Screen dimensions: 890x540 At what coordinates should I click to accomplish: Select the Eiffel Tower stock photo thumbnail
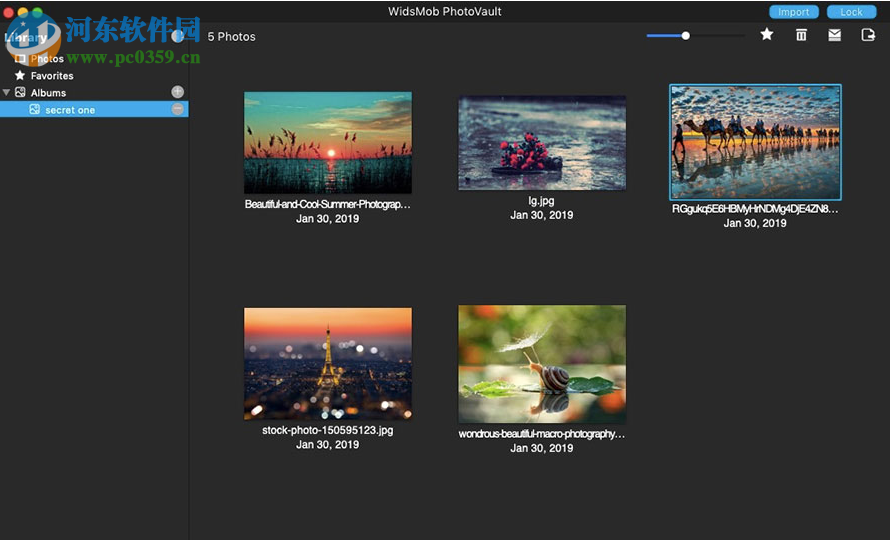pyautogui.click(x=328, y=363)
